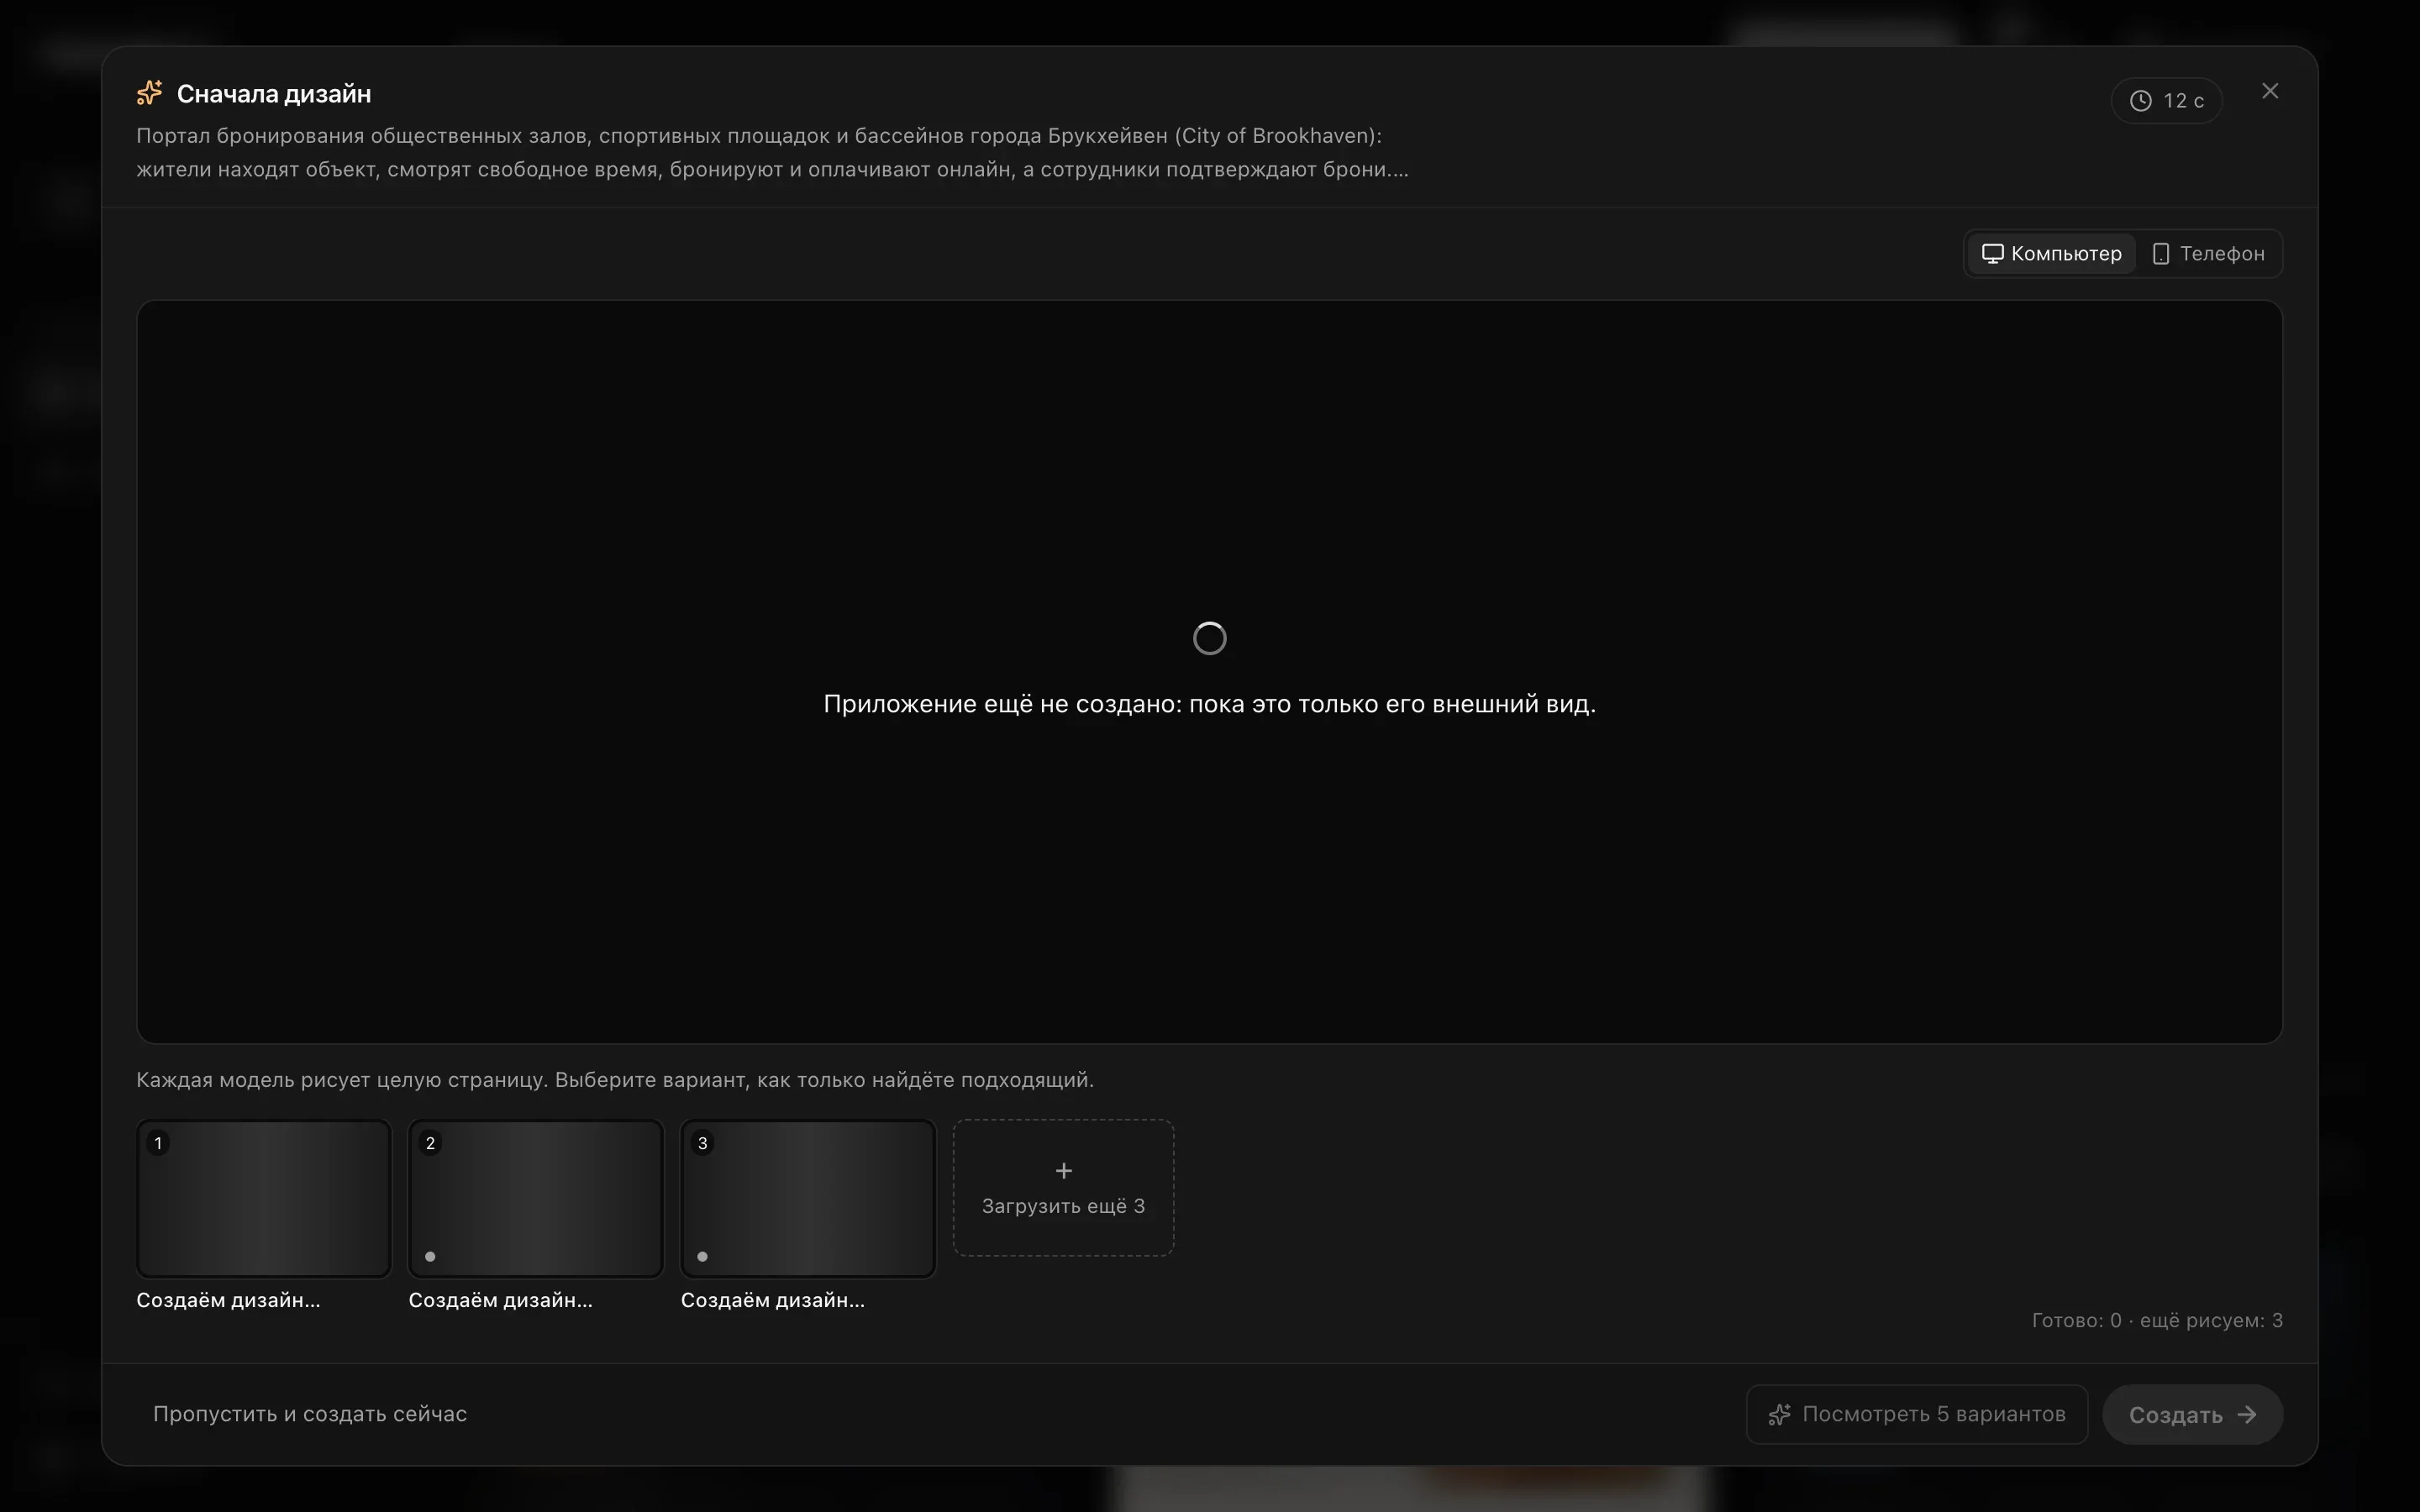Click Пропустить и создать сейчас

(310, 1414)
